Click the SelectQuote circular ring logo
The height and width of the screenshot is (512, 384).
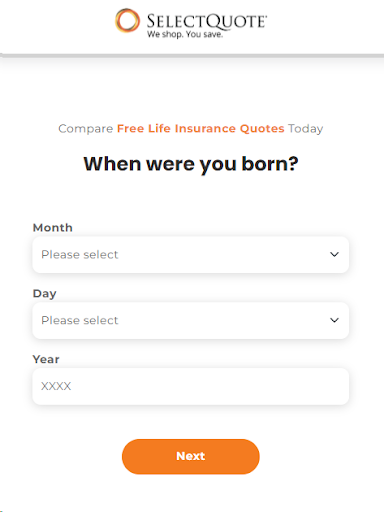click(127, 21)
